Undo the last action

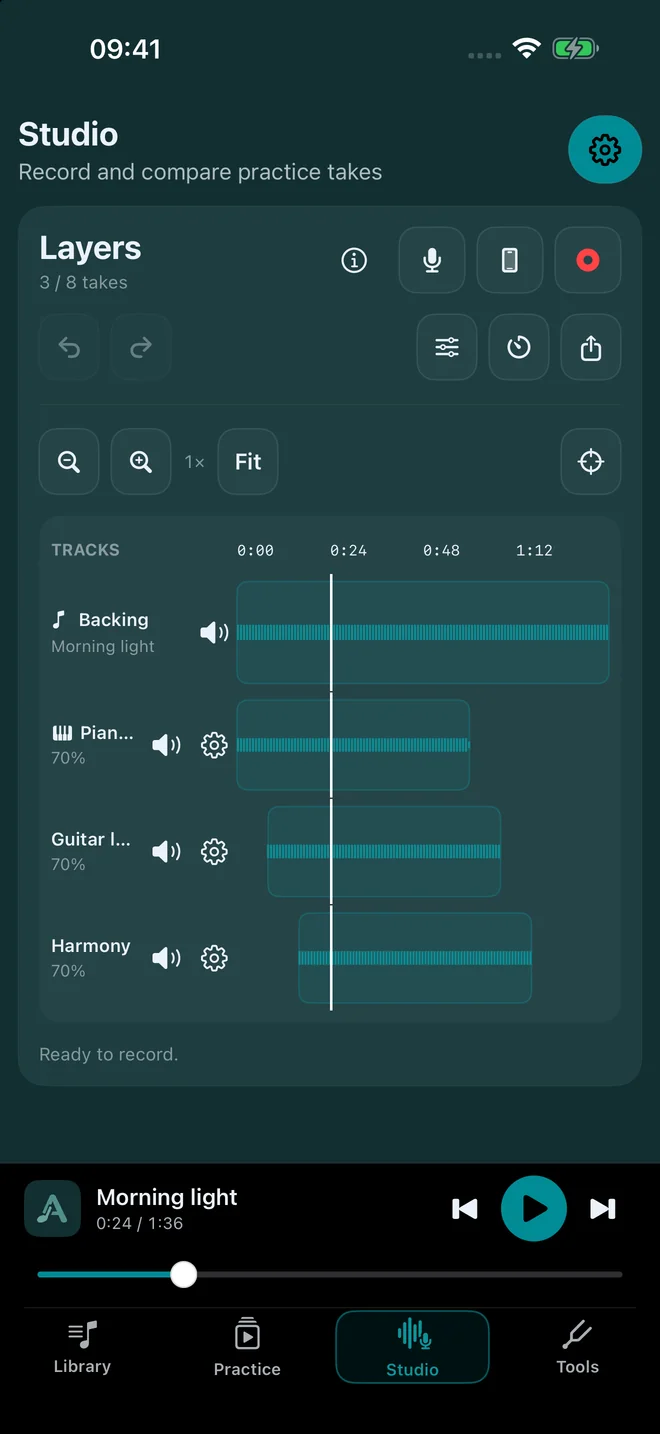point(69,347)
